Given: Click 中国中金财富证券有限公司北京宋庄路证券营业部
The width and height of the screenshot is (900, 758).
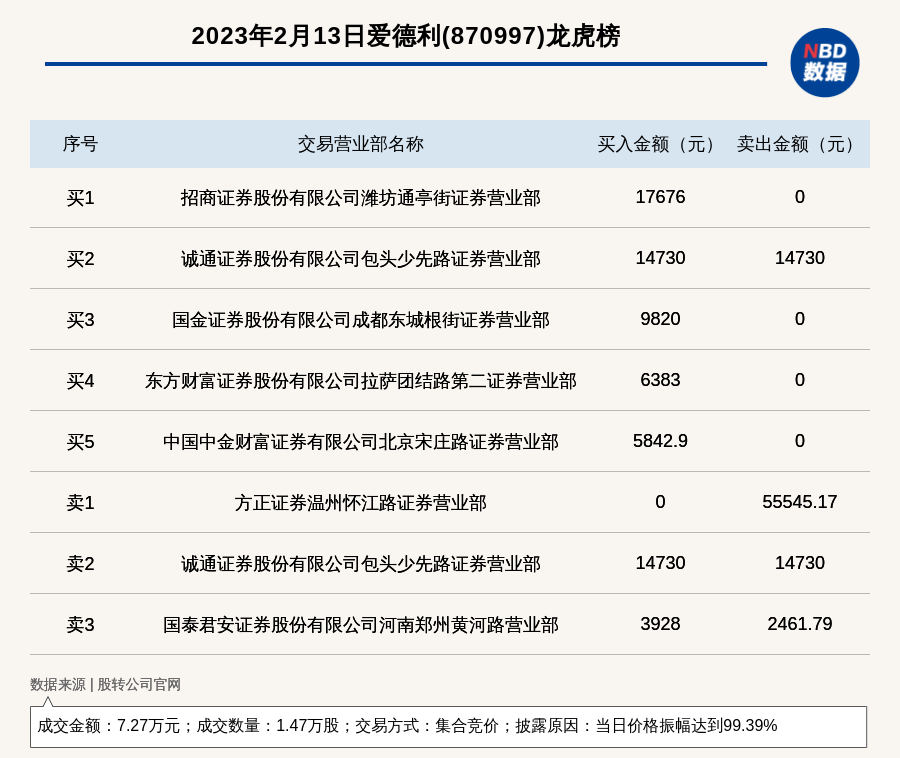Looking at the screenshot, I should pos(360,442).
